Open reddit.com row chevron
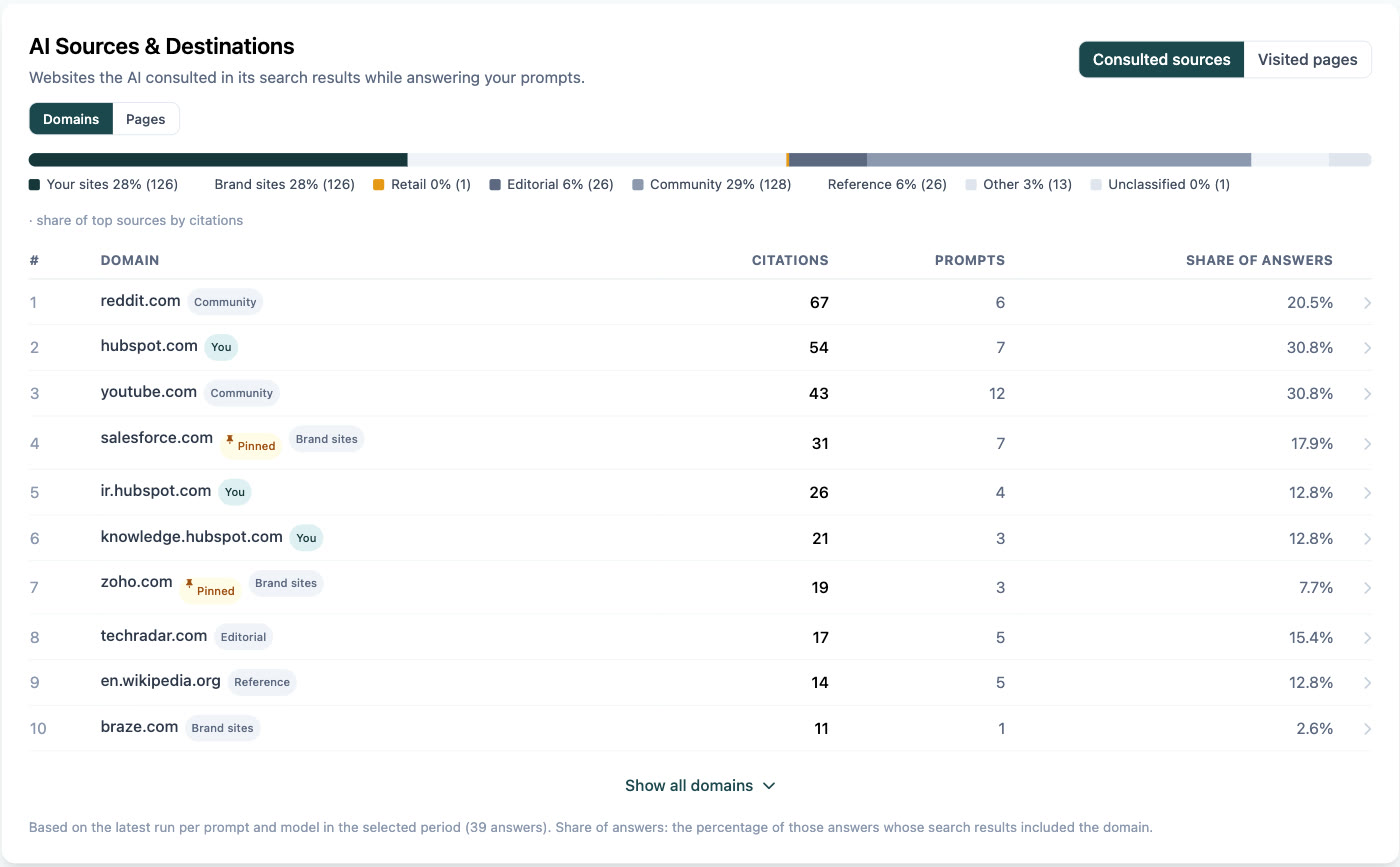 click(x=1367, y=303)
